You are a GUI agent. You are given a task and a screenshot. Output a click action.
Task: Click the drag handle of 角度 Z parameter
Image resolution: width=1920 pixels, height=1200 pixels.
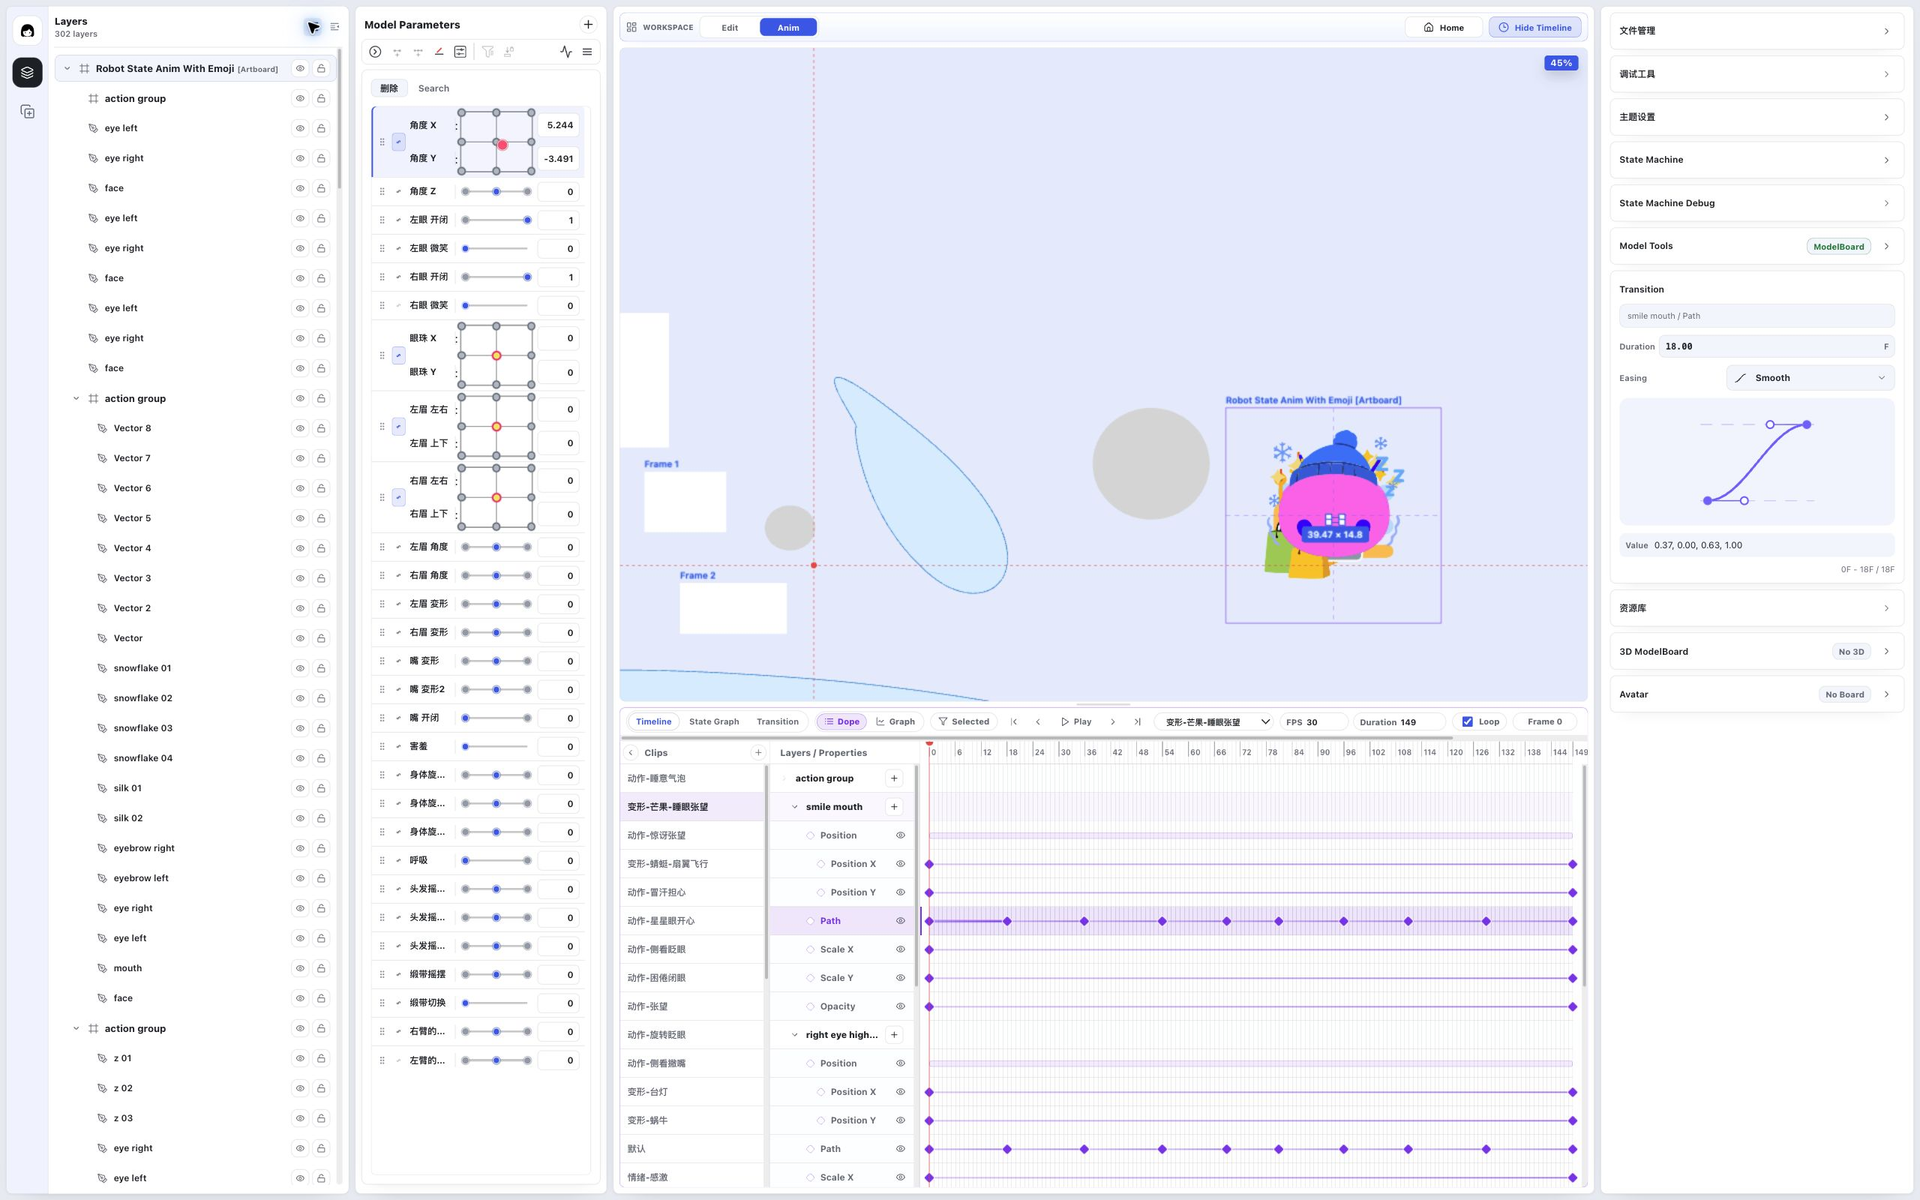click(382, 191)
